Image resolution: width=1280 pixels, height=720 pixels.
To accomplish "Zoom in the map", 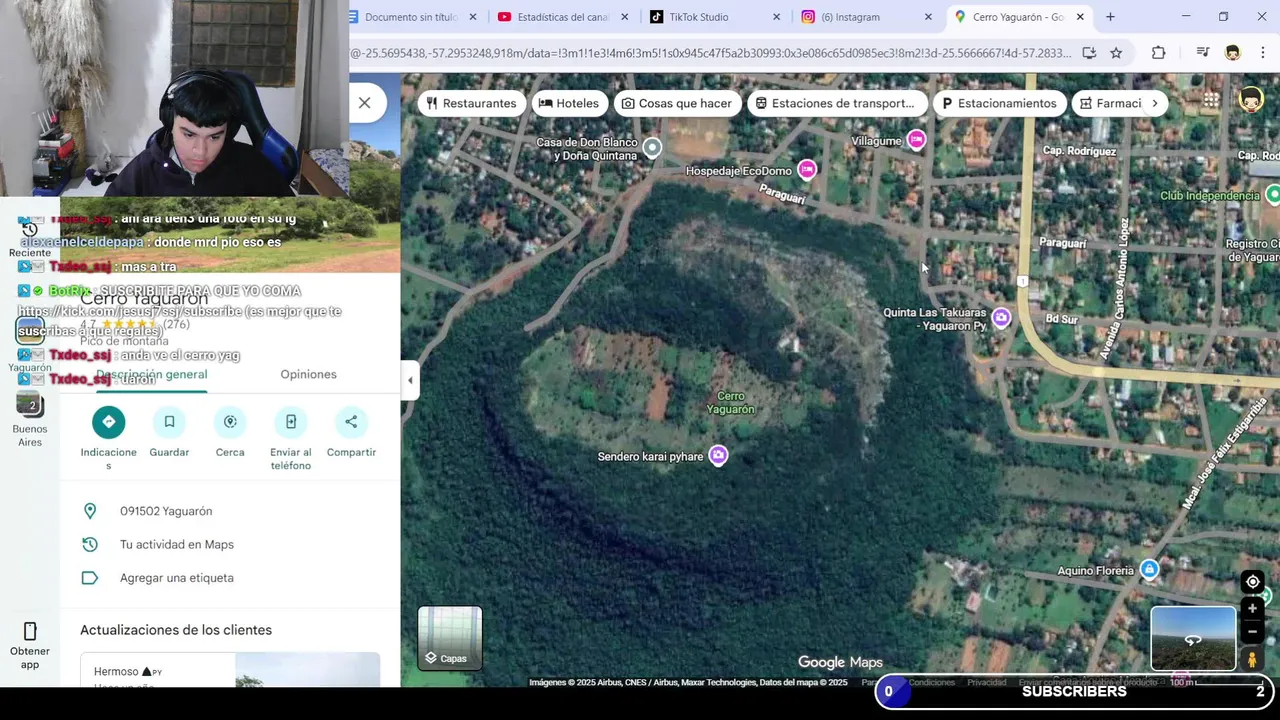I will pyautogui.click(x=1252, y=608).
